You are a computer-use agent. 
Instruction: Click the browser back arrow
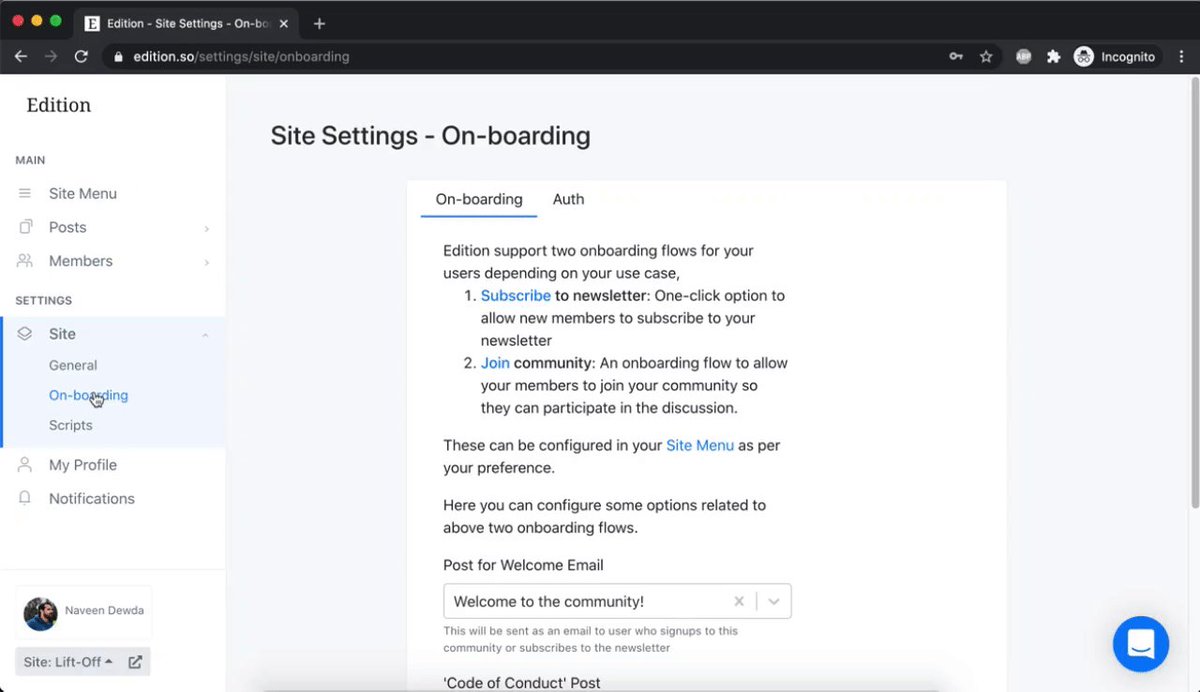tap(20, 57)
